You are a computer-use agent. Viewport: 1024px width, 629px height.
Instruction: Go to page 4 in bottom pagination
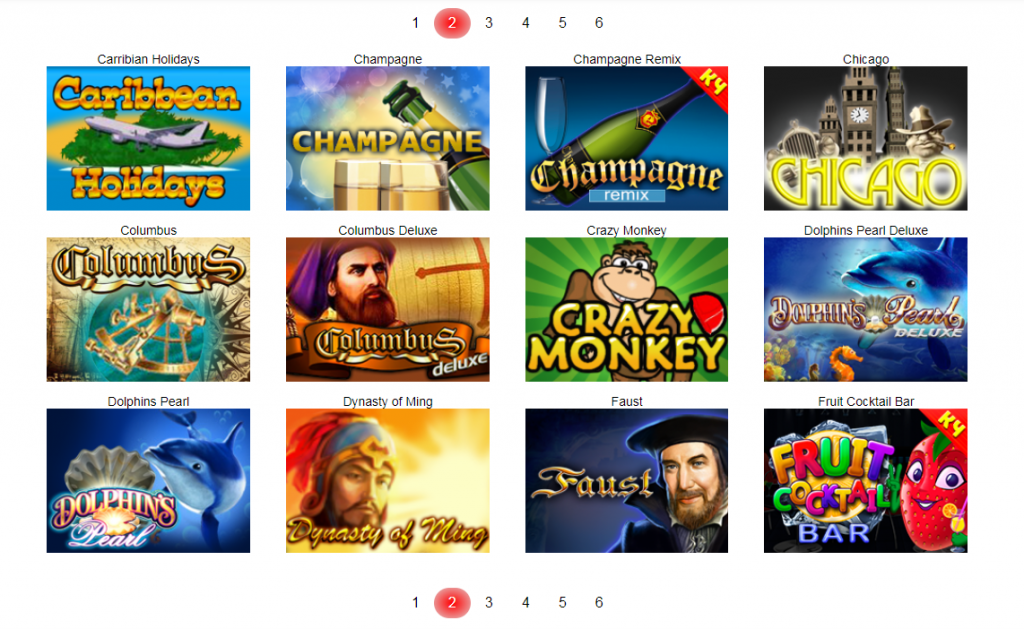pos(526,602)
